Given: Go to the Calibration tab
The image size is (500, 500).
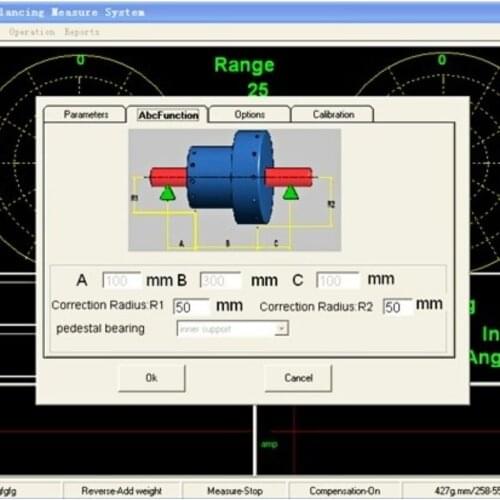Looking at the screenshot, I should (333, 114).
